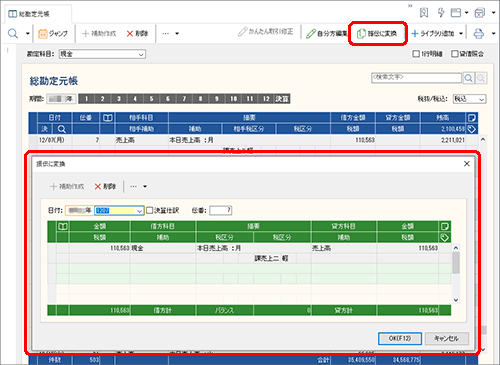This screenshot has height=365, width=500.
Task: Click the 本日売上高 description cell in dialog
Action: 253,248
